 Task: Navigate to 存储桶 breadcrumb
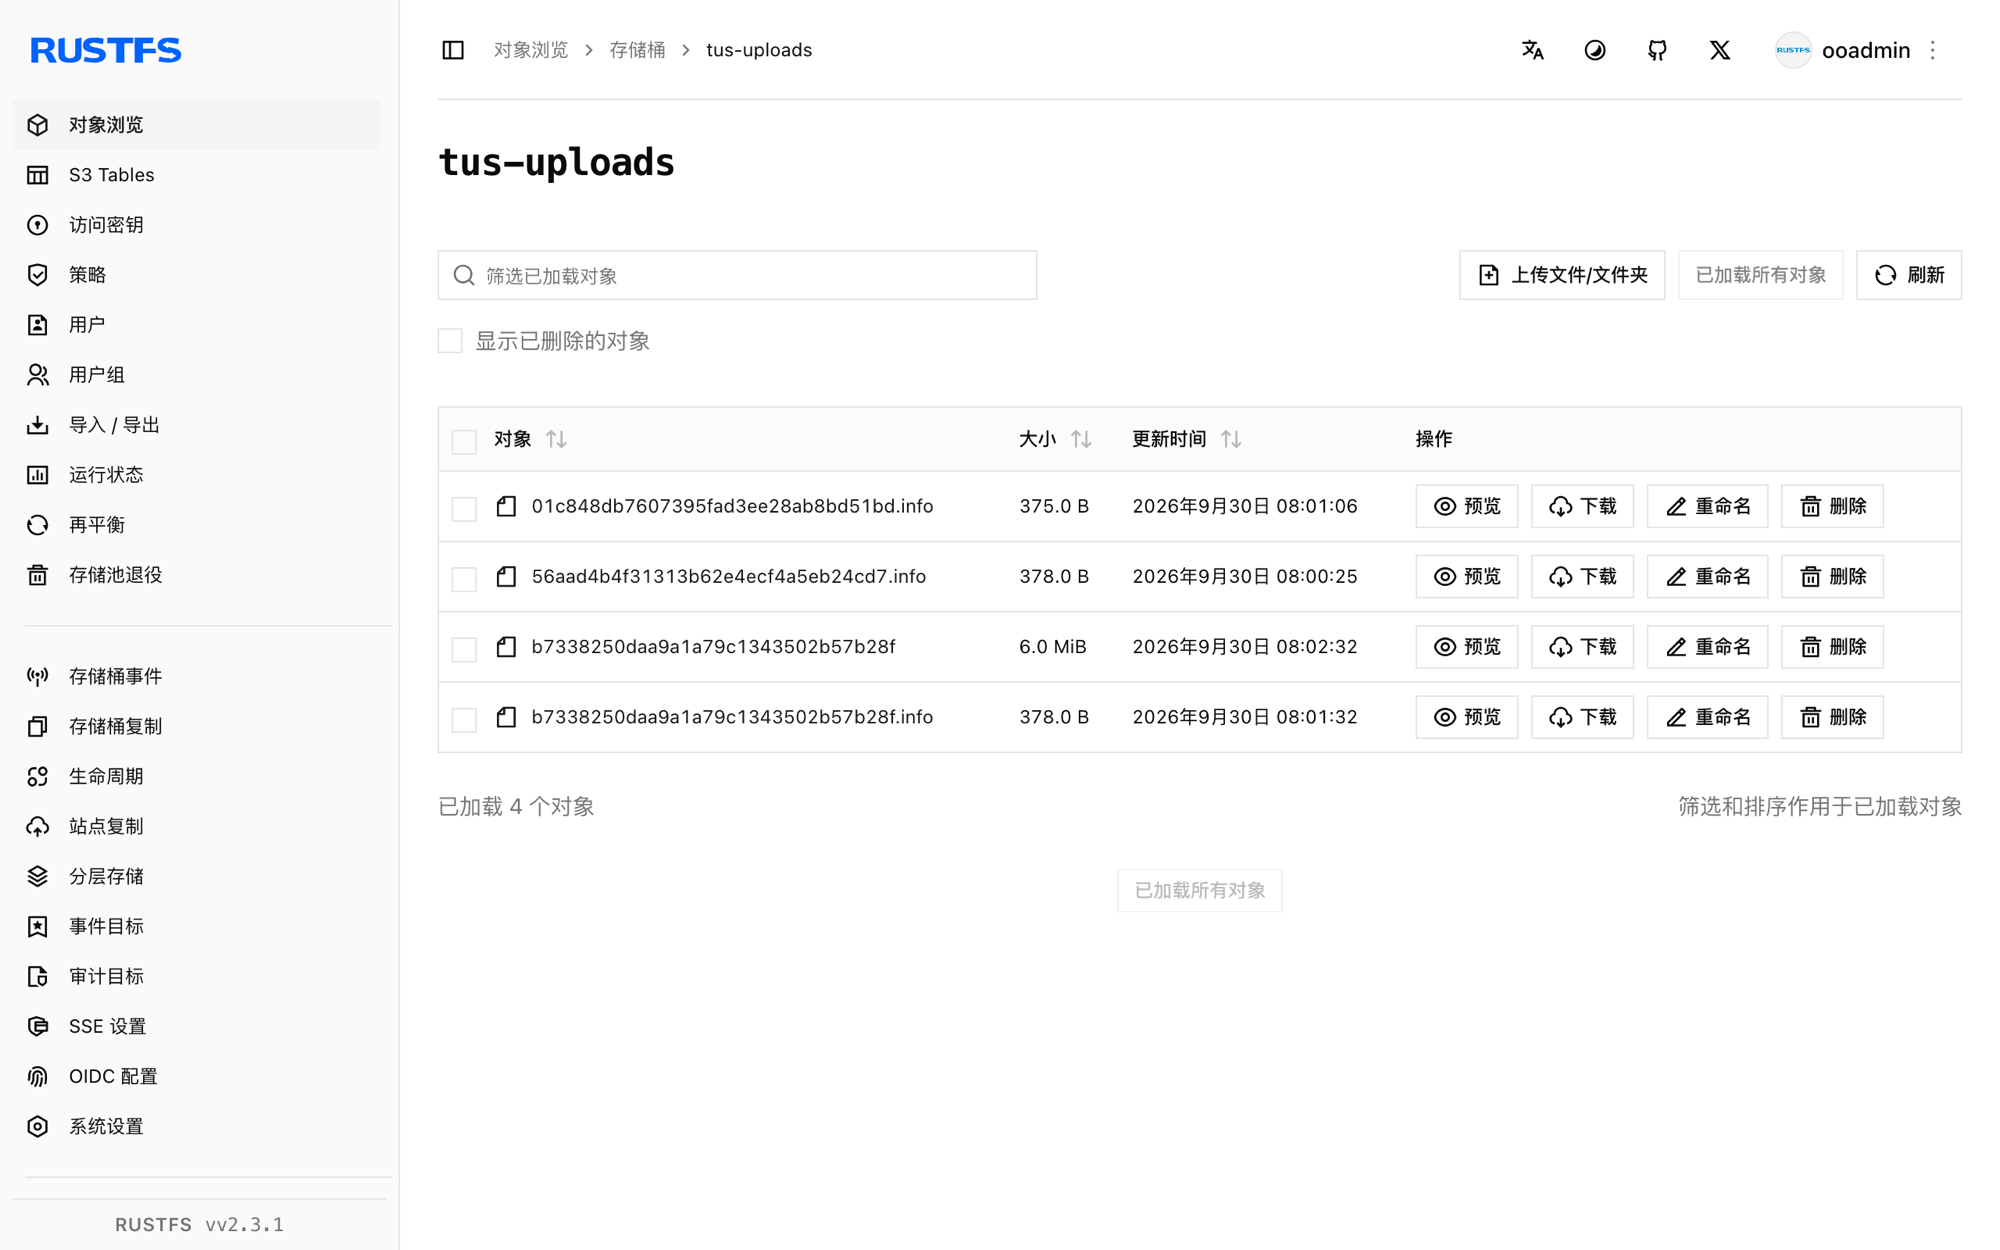(x=637, y=50)
